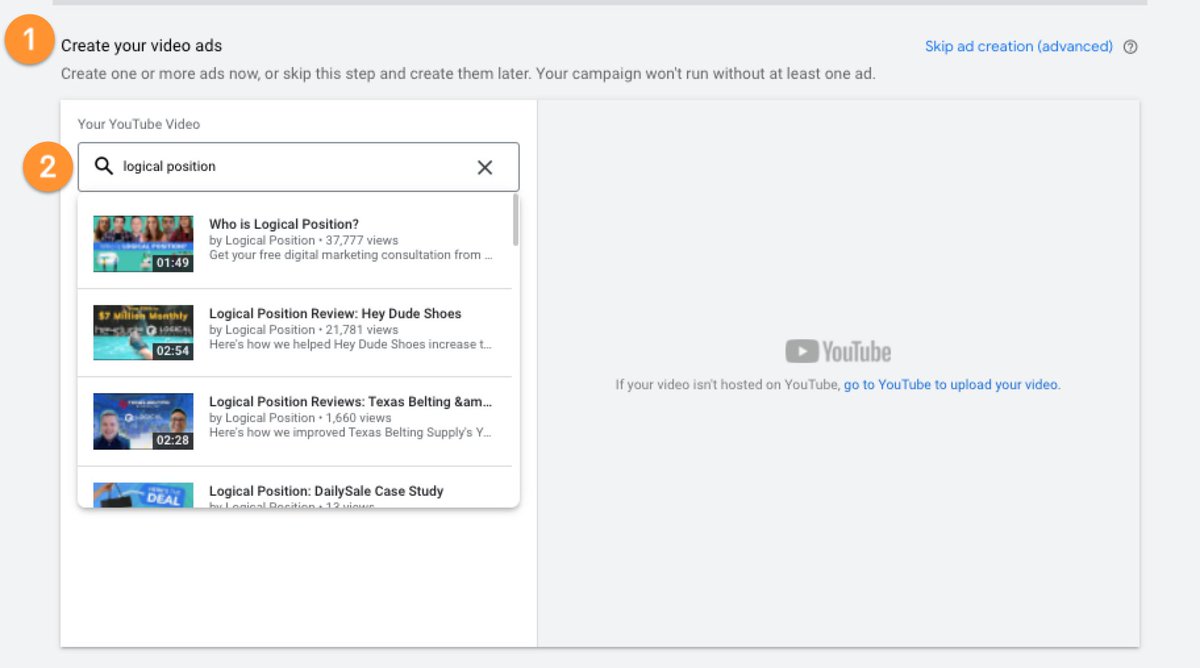1200x668 pixels.
Task: Open help icon beside Skip ad creation
Action: [1130, 47]
